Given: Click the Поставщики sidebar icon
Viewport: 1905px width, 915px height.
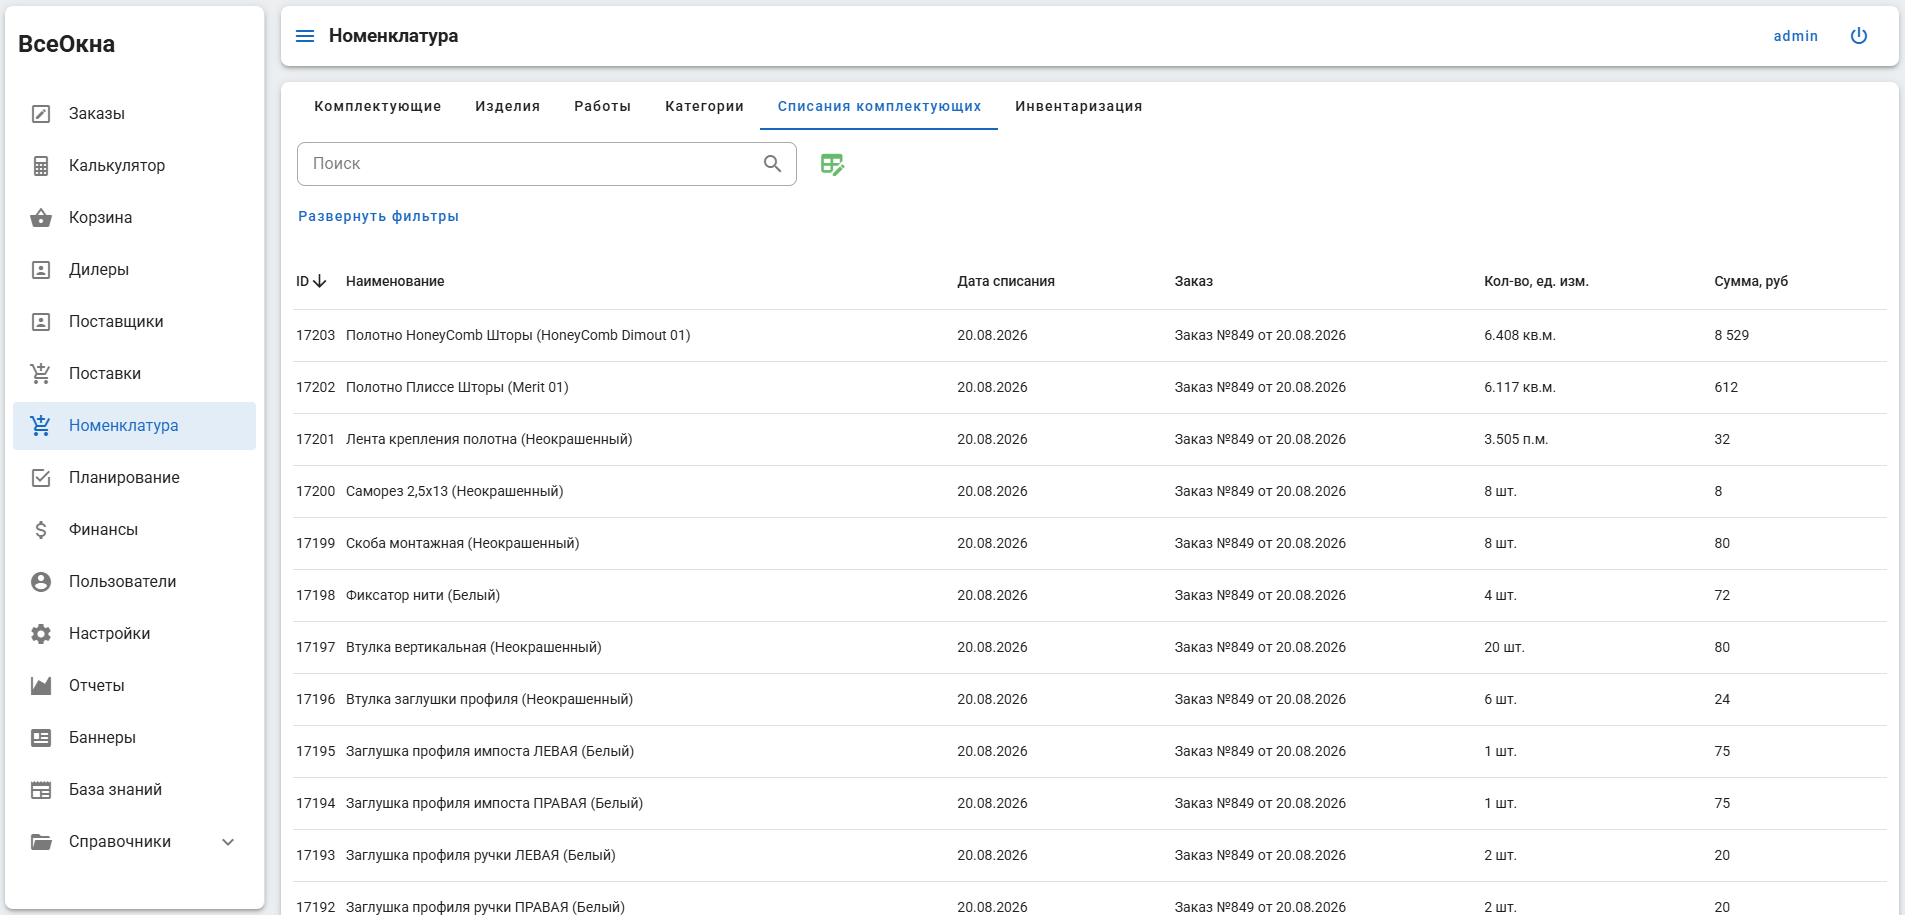Looking at the screenshot, I should pyautogui.click(x=41, y=322).
